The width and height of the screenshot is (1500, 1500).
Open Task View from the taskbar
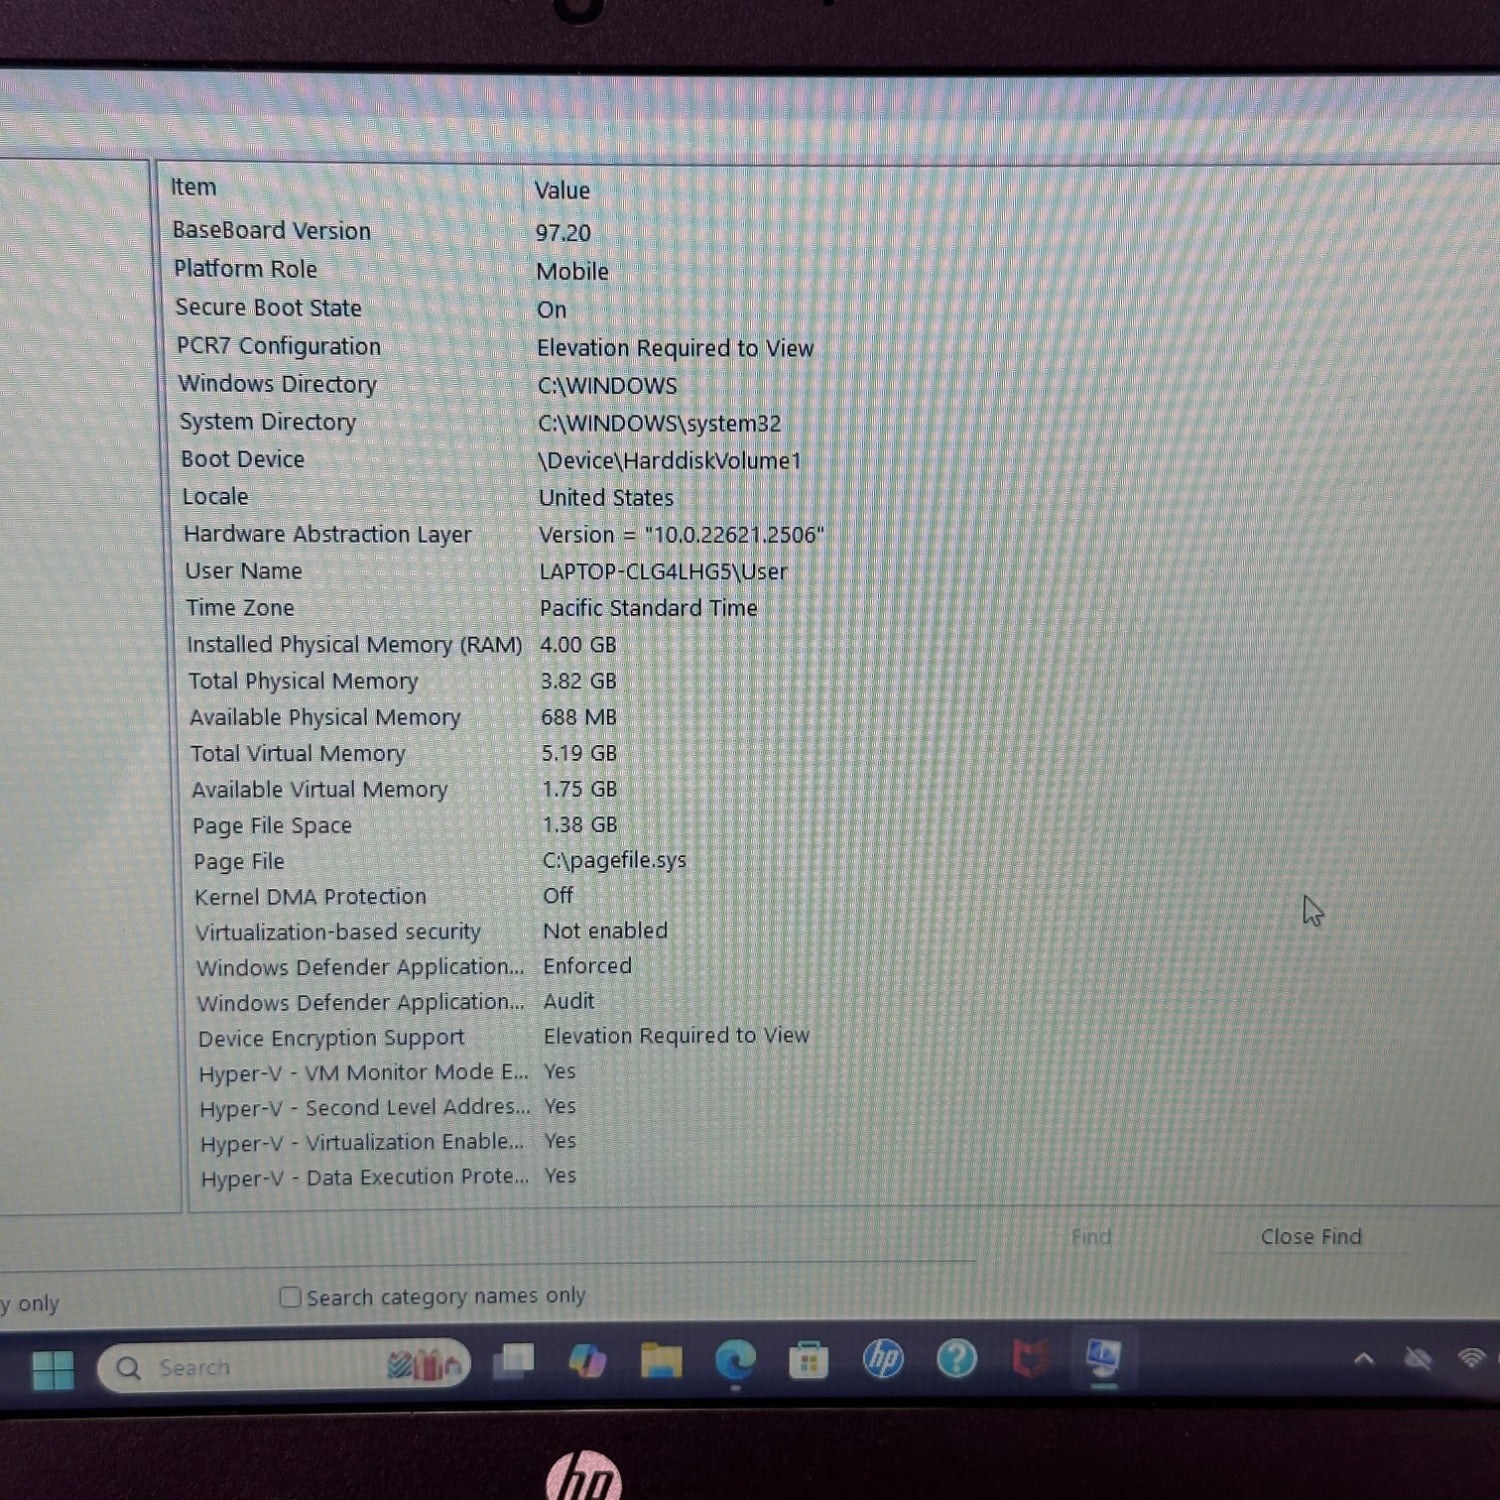pos(514,1363)
